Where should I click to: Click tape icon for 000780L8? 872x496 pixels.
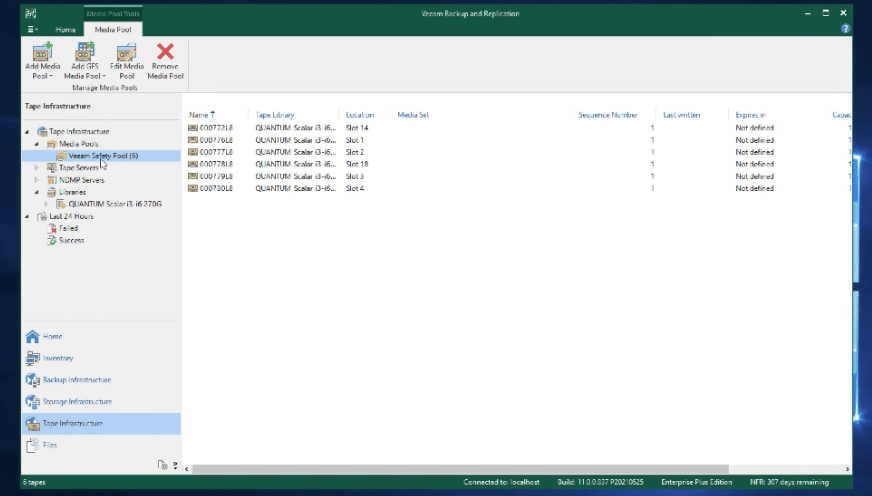point(193,189)
